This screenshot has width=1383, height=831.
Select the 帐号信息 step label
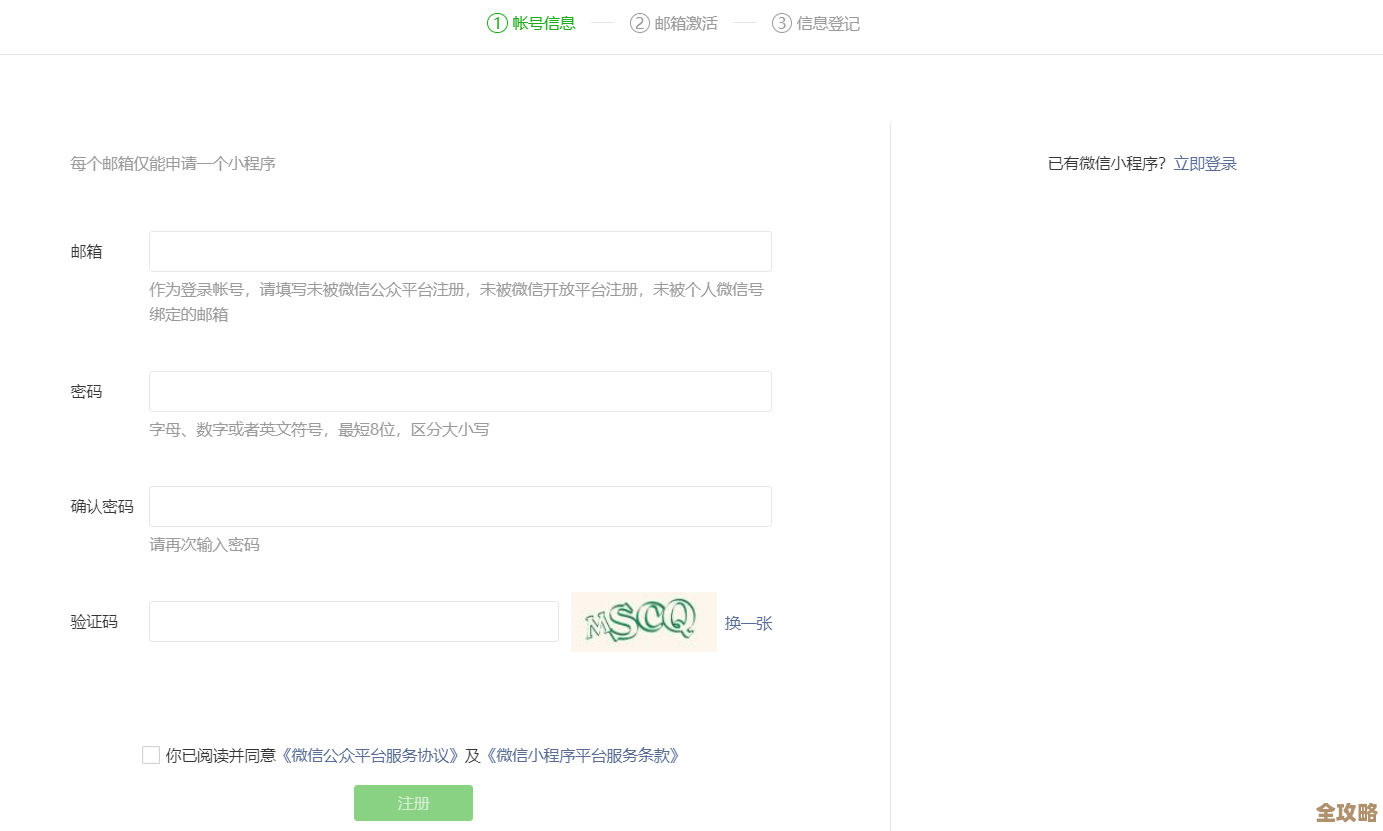click(543, 22)
